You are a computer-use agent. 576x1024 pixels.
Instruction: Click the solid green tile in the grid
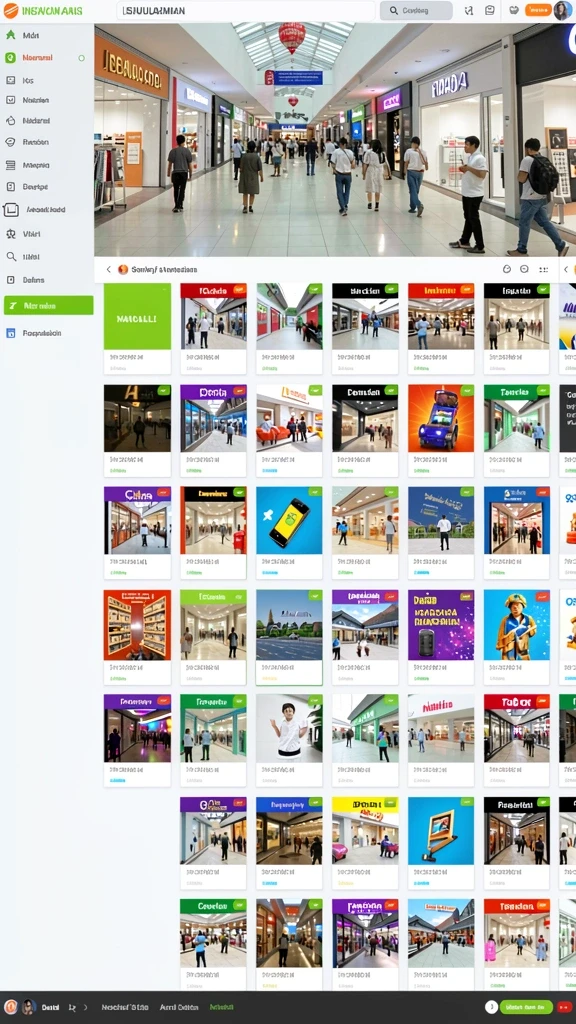click(x=137, y=317)
